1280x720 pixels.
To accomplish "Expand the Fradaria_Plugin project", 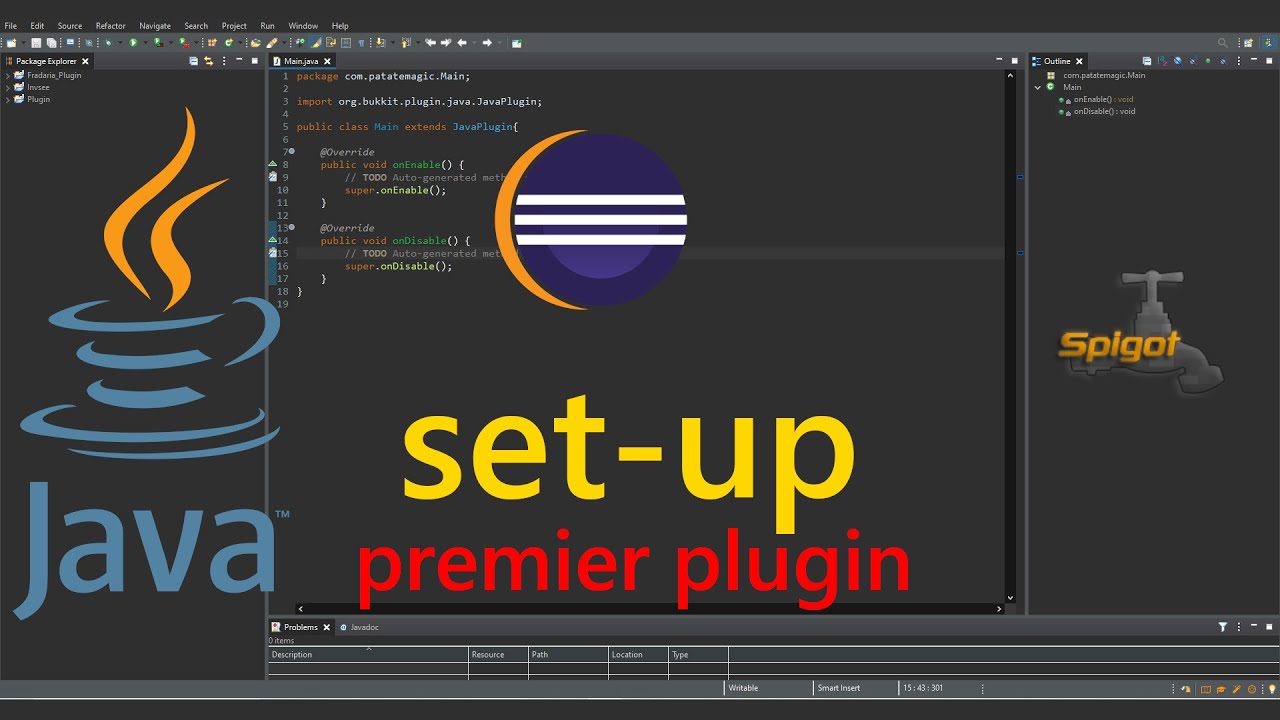I will pyautogui.click(x=8, y=75).
